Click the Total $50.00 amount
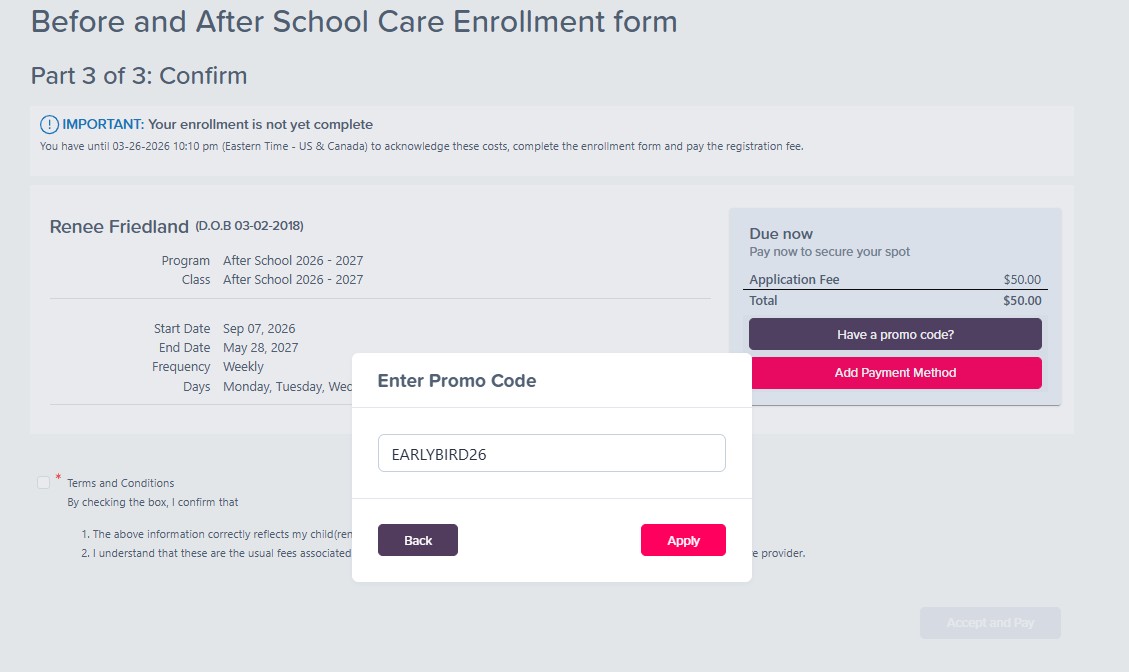 1022,301
